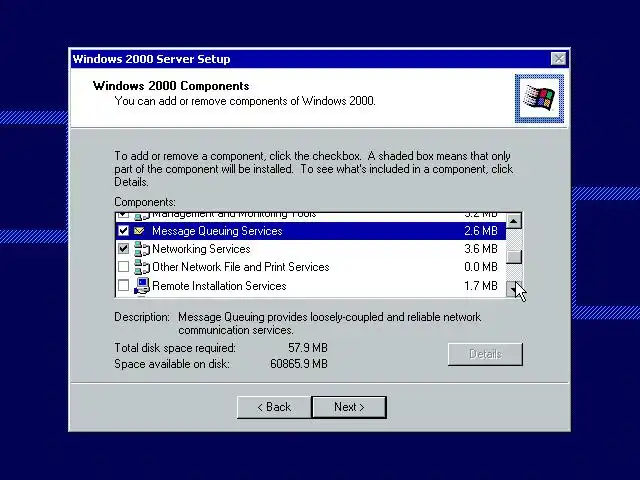Click the 1.7 MB size value
Screen dimensions: 640x480
pos(481,286)
